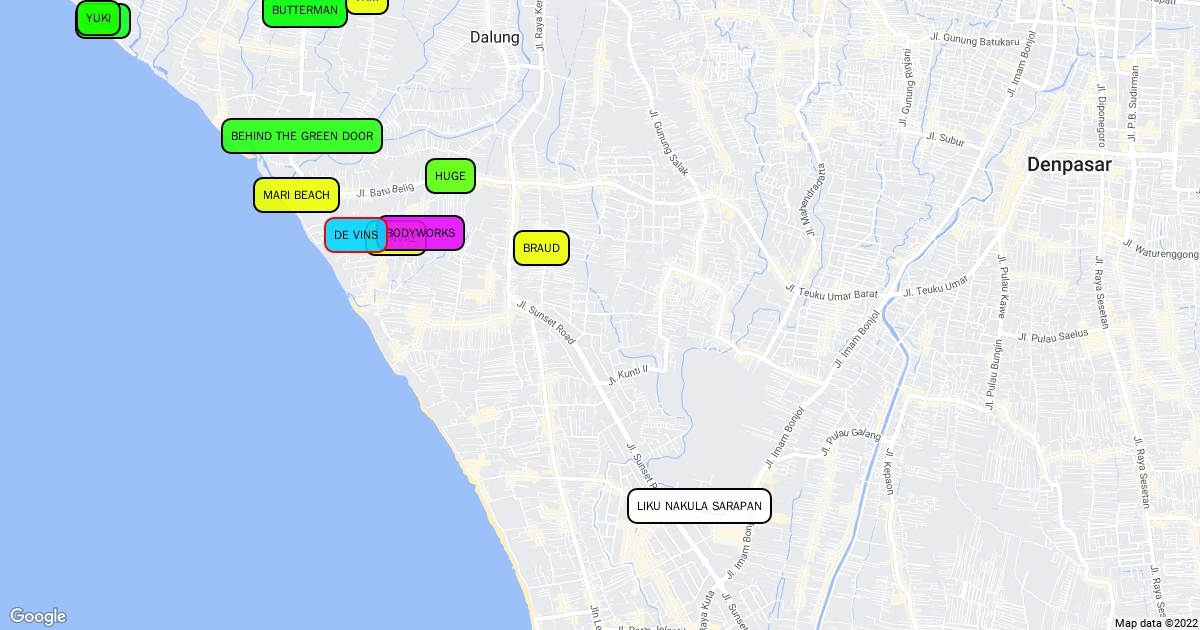Click the Jl. Batu Belig road label
Viewport: 1200px width, 630px height.
[385, 190]
